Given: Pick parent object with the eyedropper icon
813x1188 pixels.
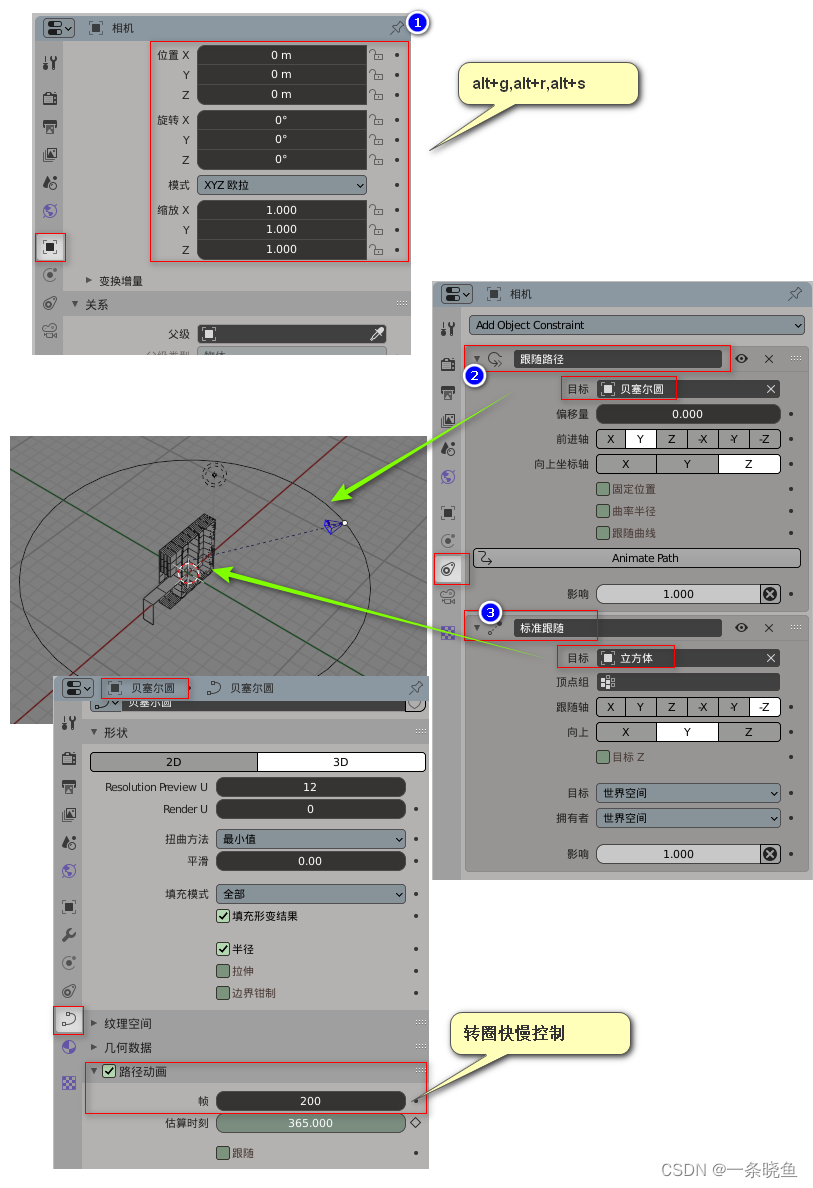Looking at the screenshot, I should coord(377,334).
